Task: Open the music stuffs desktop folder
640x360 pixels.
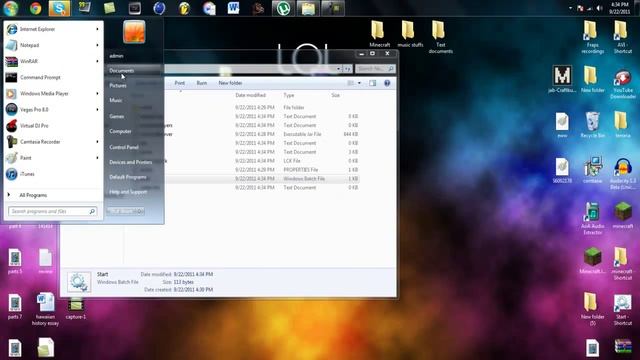Action: click(x=410, y=34)
